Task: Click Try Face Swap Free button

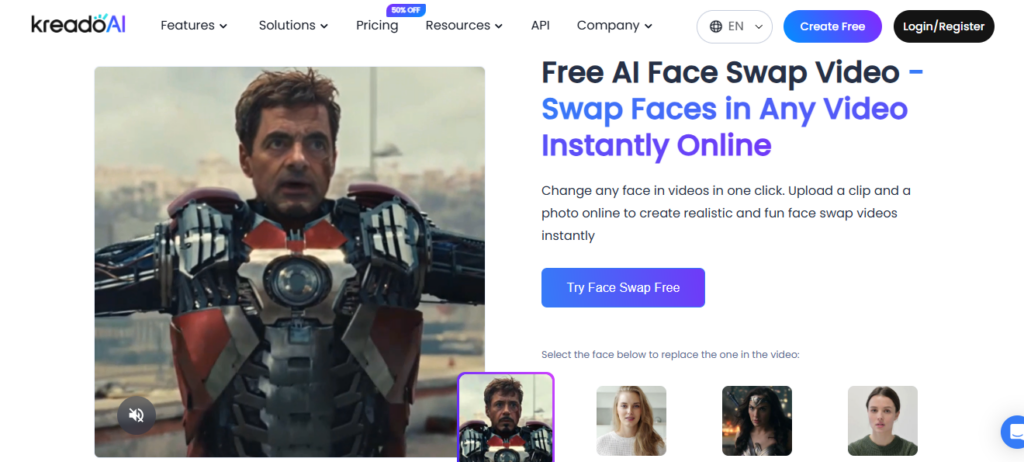Action: pyautogui.click(x=623, y=288)
